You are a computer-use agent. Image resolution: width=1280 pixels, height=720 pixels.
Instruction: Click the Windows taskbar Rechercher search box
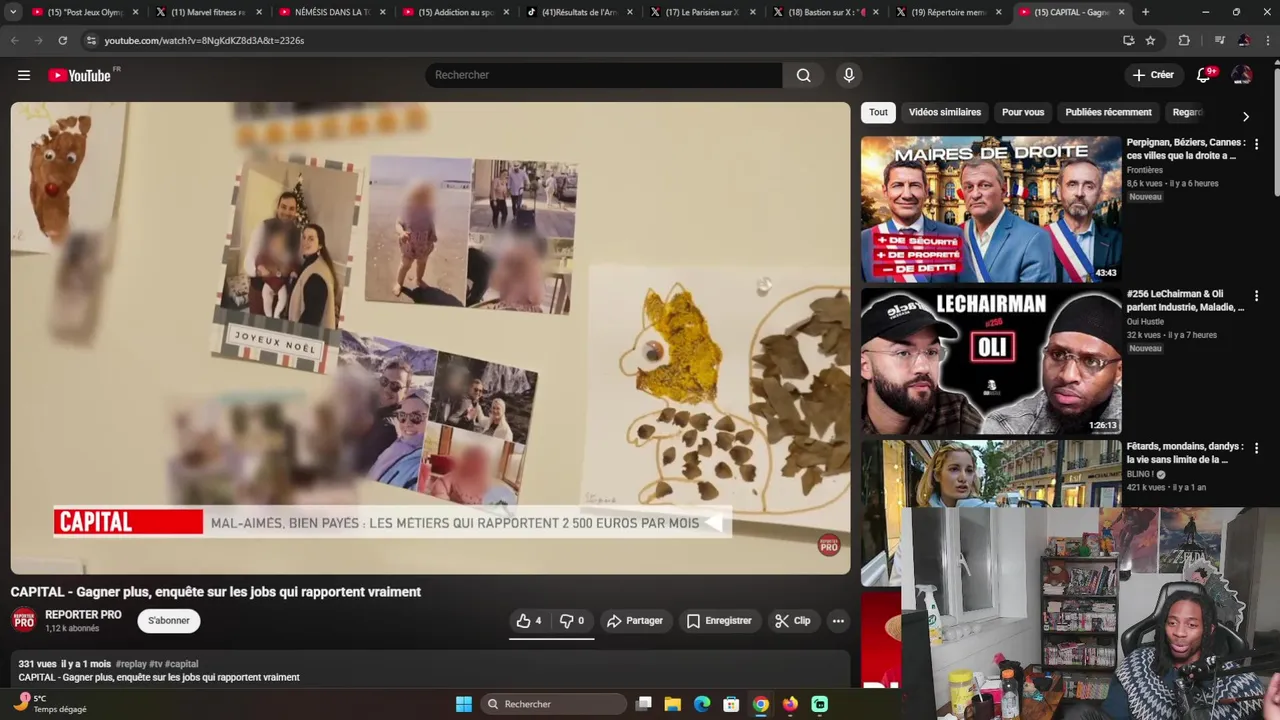552,704
